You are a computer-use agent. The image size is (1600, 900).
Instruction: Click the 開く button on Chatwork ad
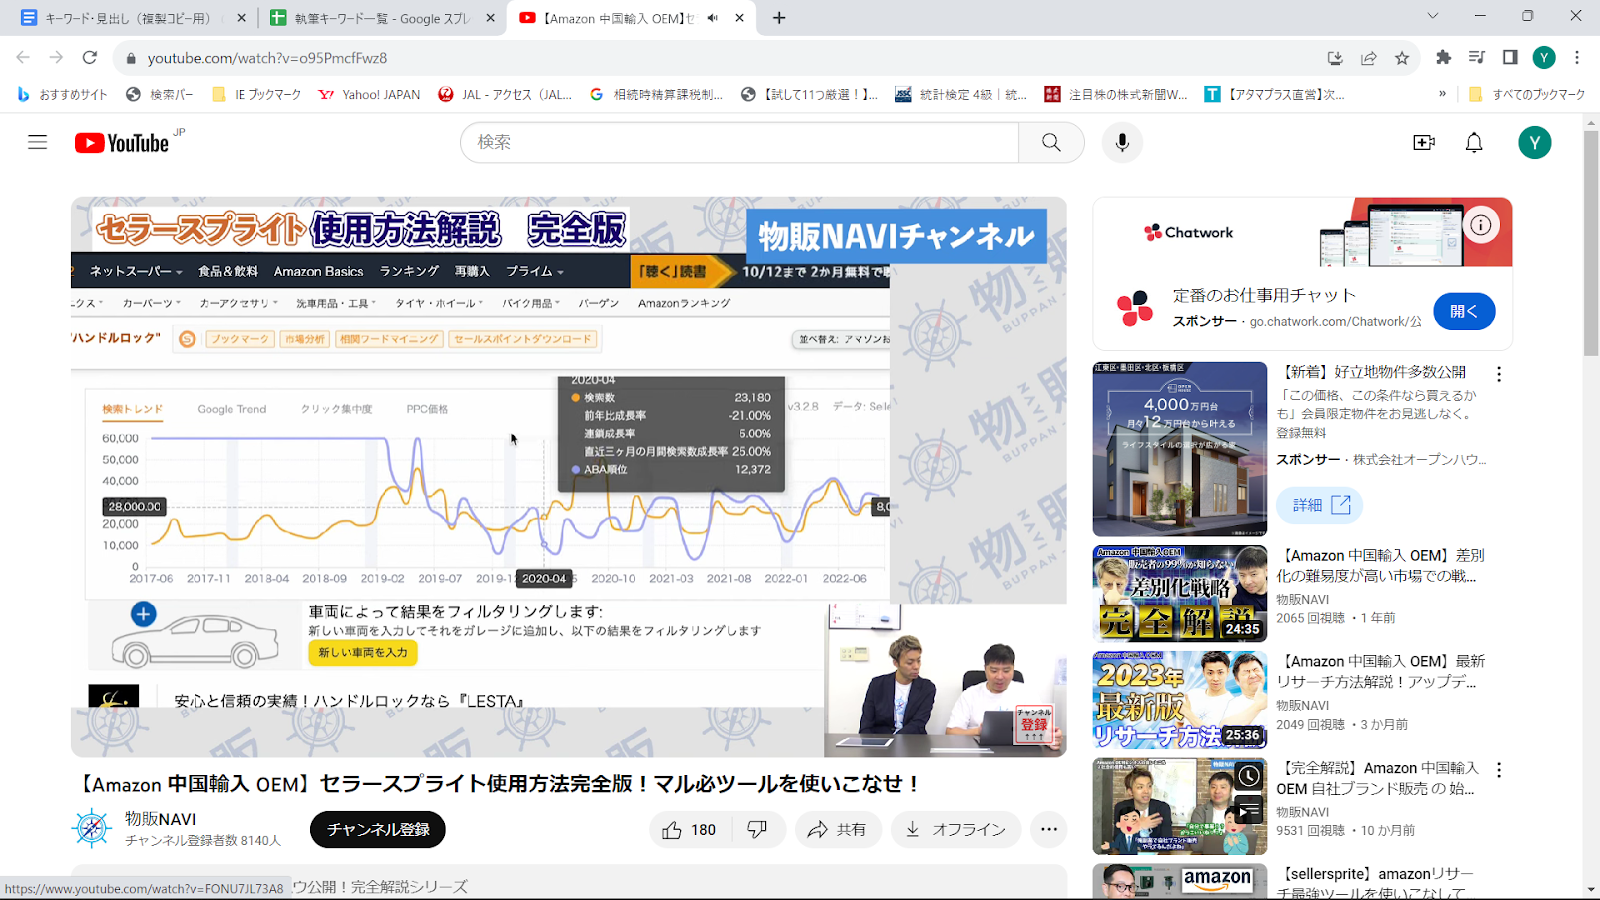coord(1464,311)
